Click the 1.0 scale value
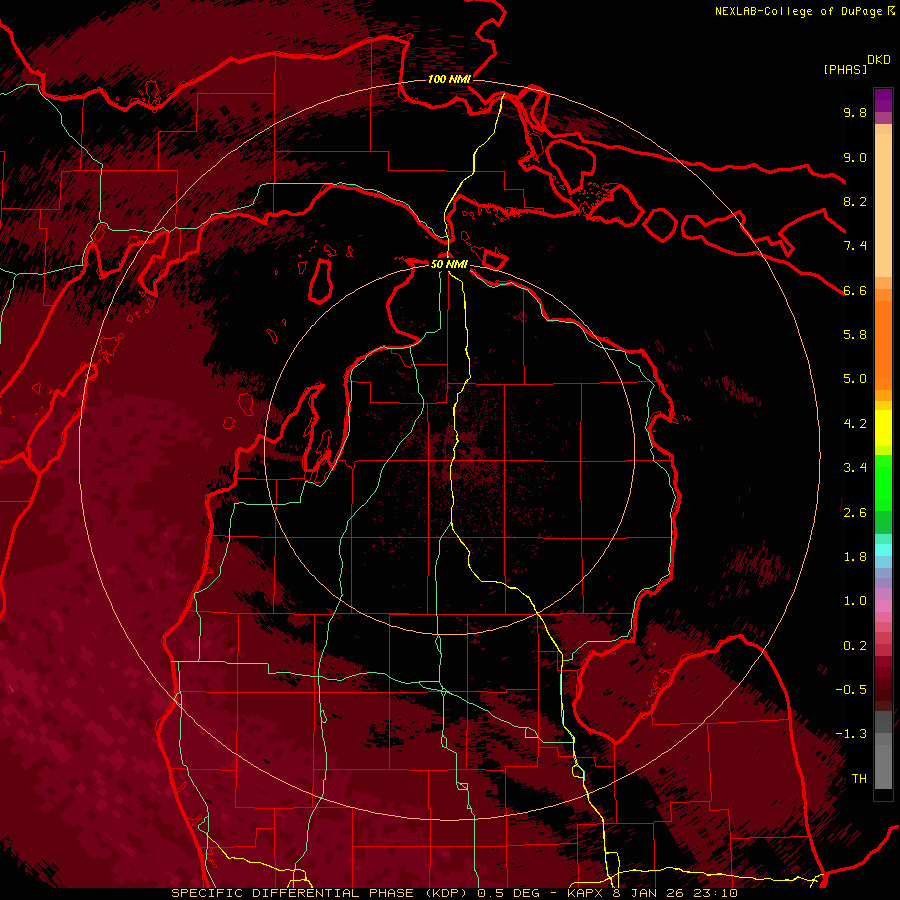Viewport: 900px width, 900px height. (855, 601)
